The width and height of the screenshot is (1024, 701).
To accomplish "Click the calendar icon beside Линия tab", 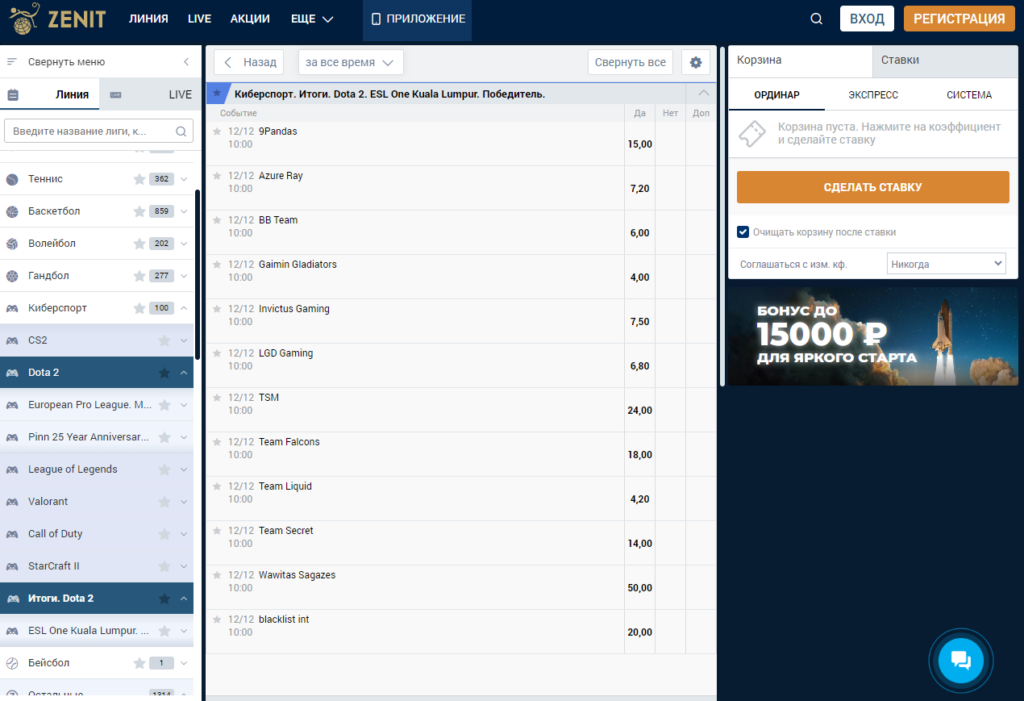I will 12,95.
